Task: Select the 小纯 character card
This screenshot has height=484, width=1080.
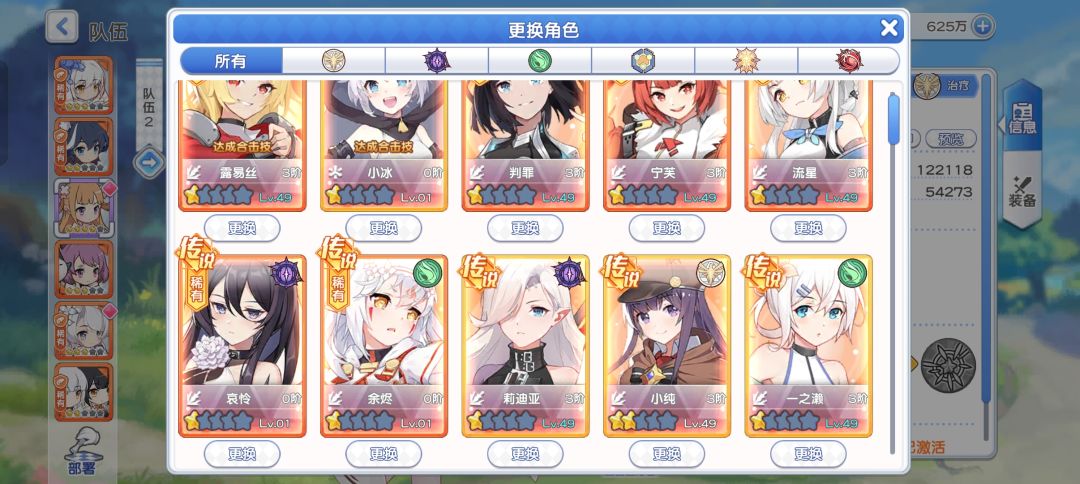Action: (x=666, y=346)
